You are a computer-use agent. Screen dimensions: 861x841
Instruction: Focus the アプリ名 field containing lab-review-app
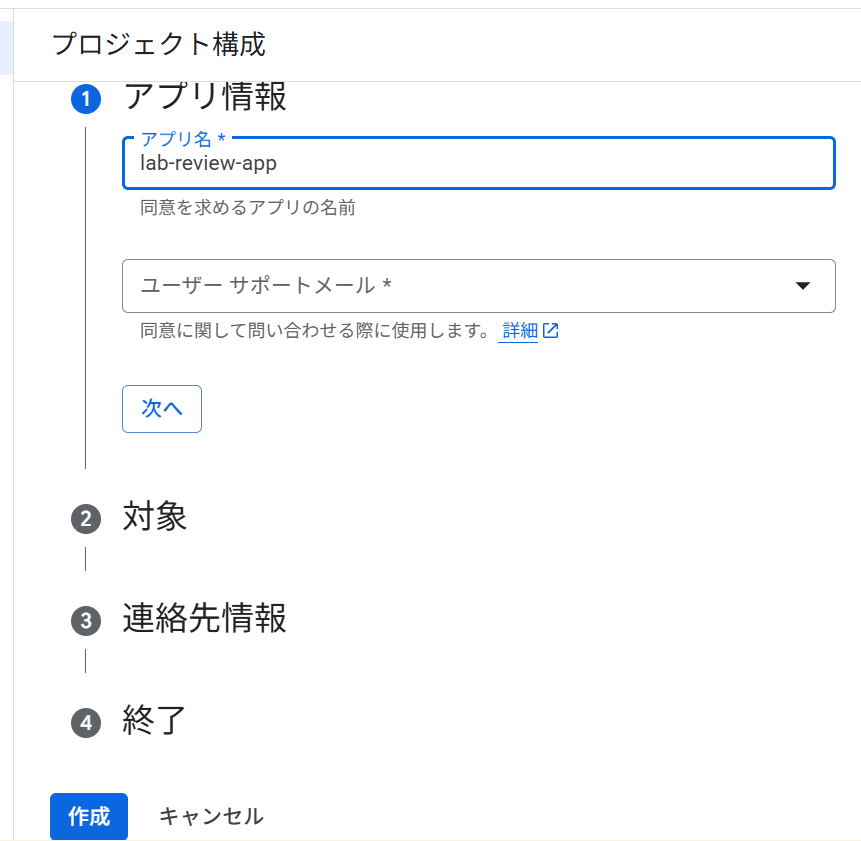click(x=478, y=164)
